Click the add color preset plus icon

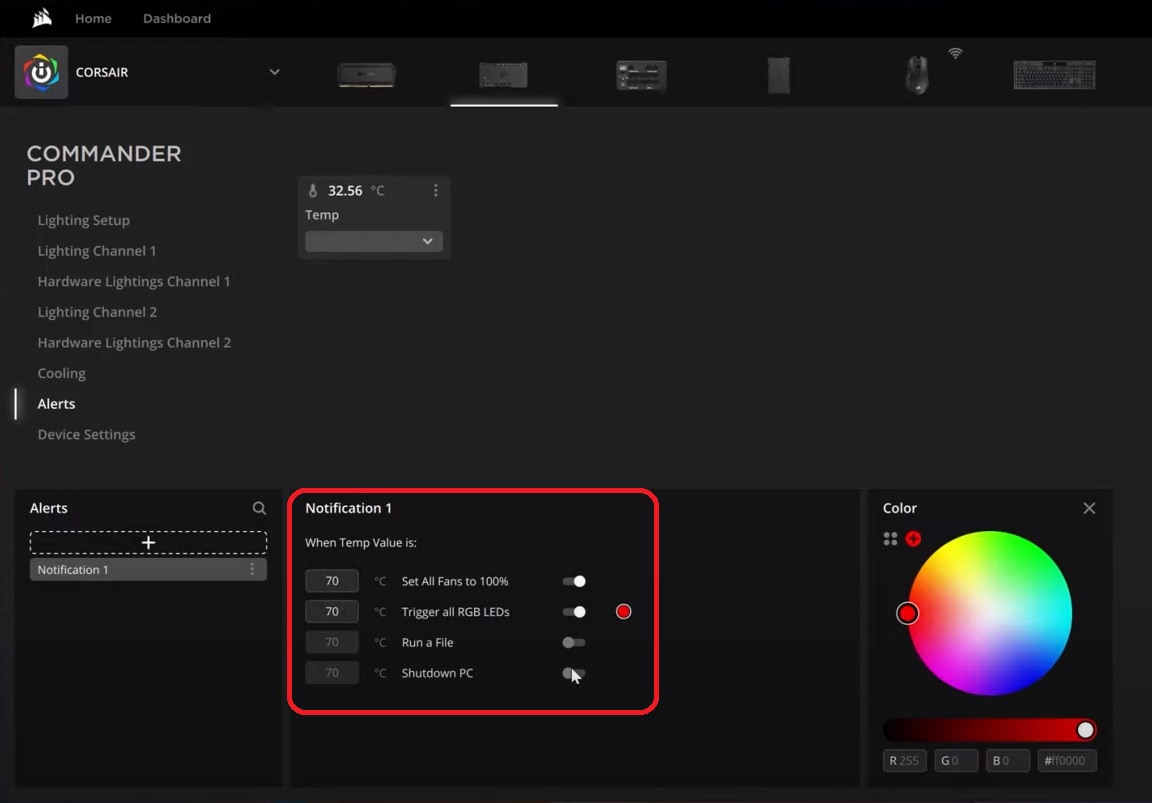[x=913, y=539]
